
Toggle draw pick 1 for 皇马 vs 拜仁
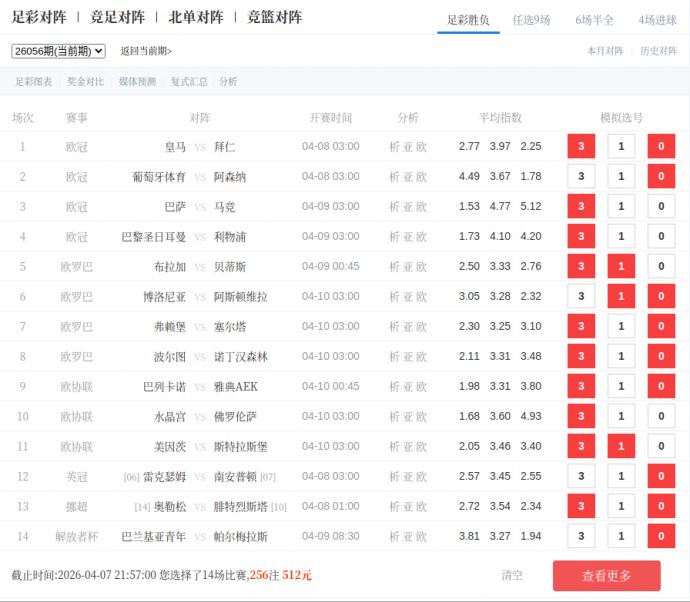click(621, 147)
